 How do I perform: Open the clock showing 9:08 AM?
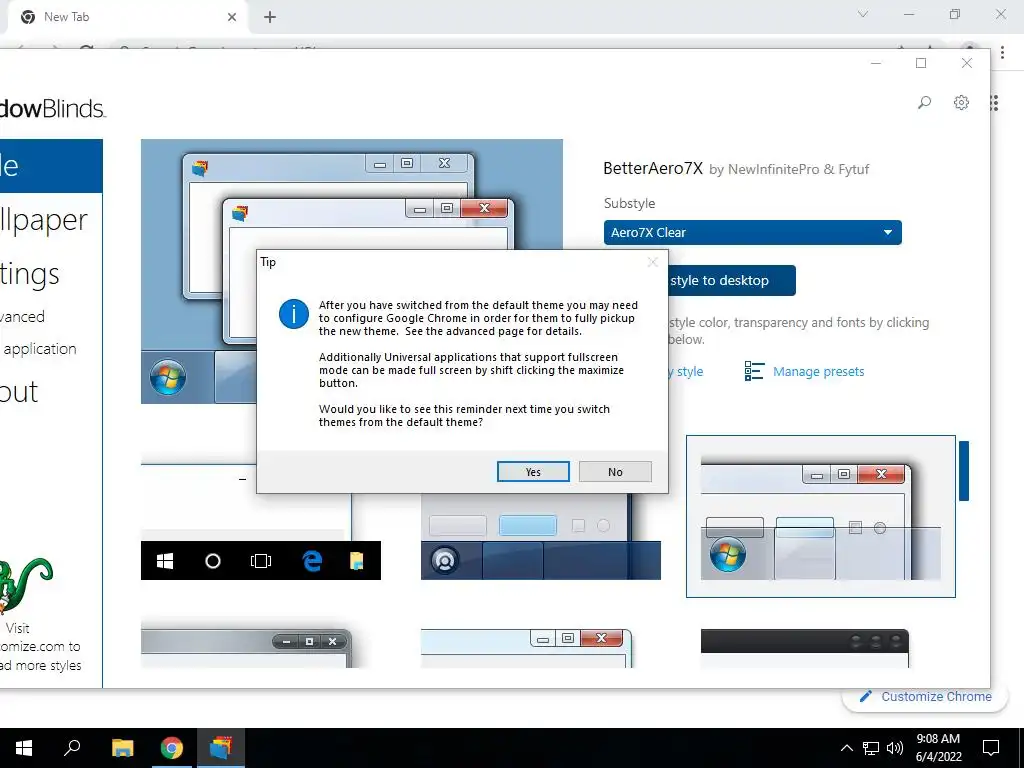[x=938, y=748]
